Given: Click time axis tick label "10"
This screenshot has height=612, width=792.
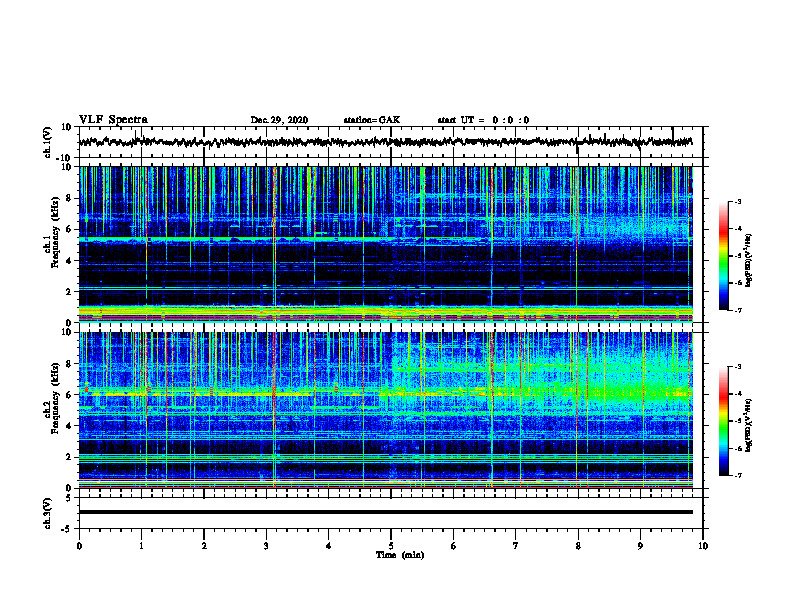Looking at the screenshot, I should (x=703, y=546).
